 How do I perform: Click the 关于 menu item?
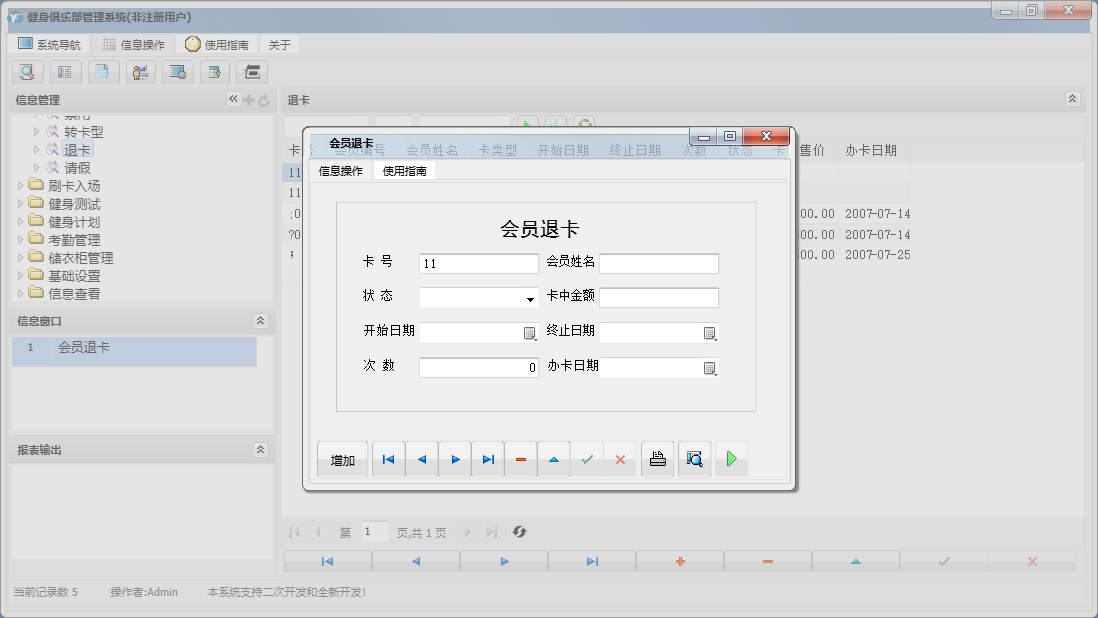(x=278, y=43)
